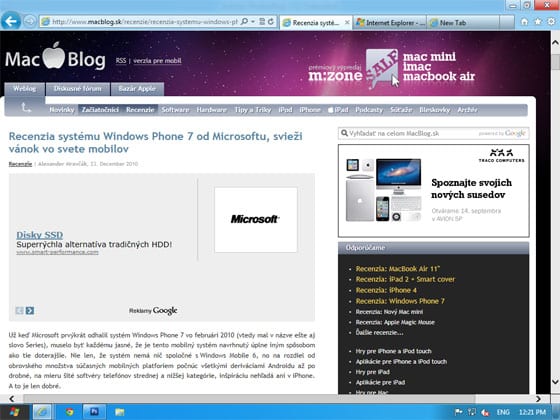
Task: Open the RSS link
Action: 121,60
